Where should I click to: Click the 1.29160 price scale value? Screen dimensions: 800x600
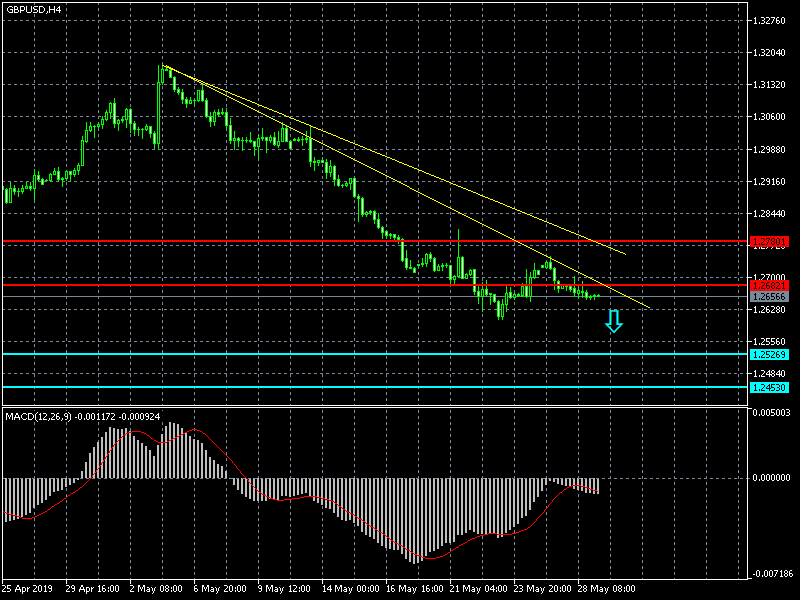(772, 182)
